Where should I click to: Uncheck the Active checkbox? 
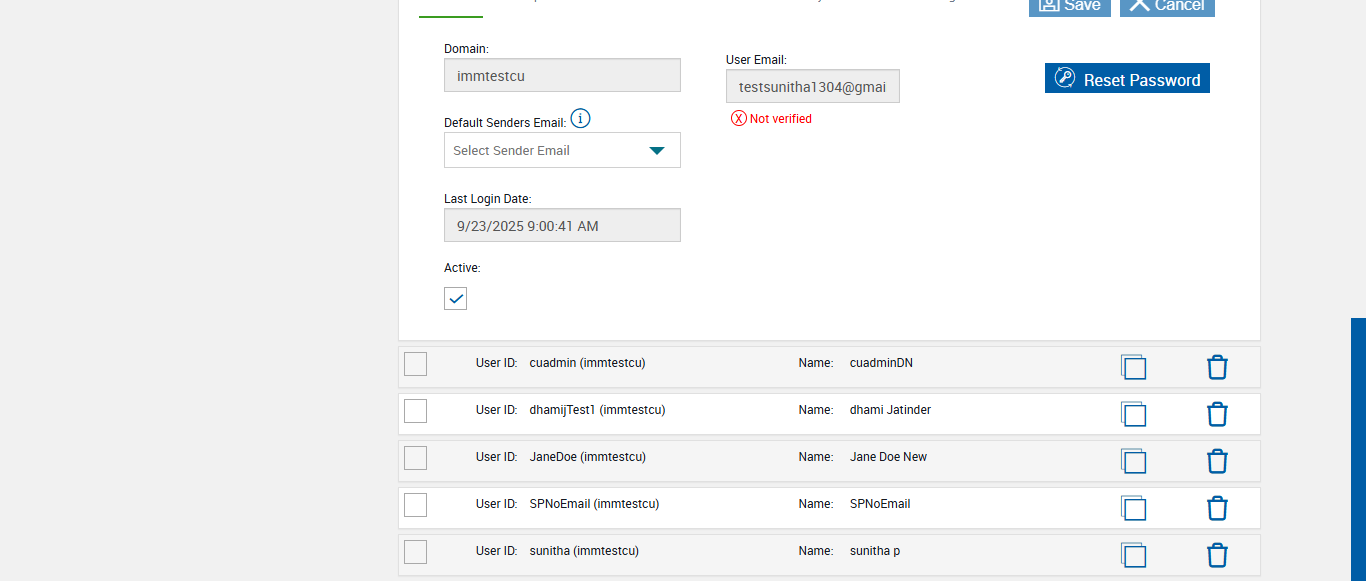tap(455, 298)
